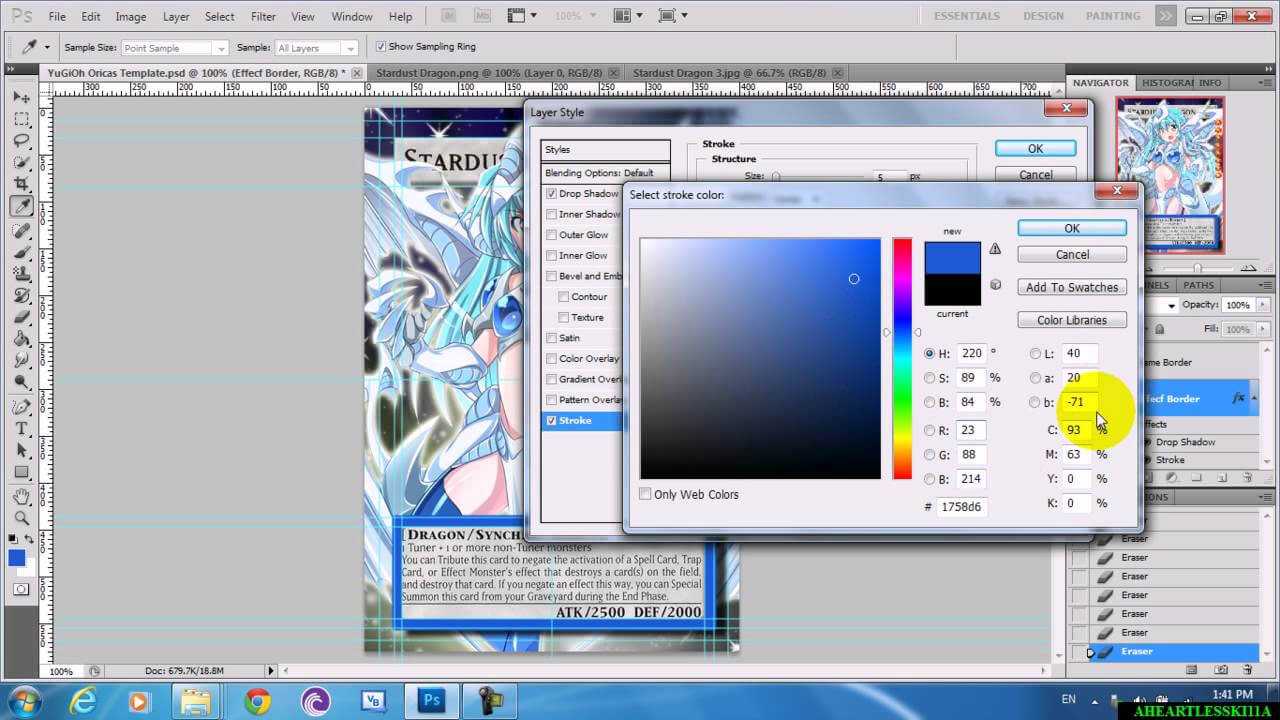Select the Horizontal Type tool
The height and width of the screenshot is (720, 1280).
point(21,429)
